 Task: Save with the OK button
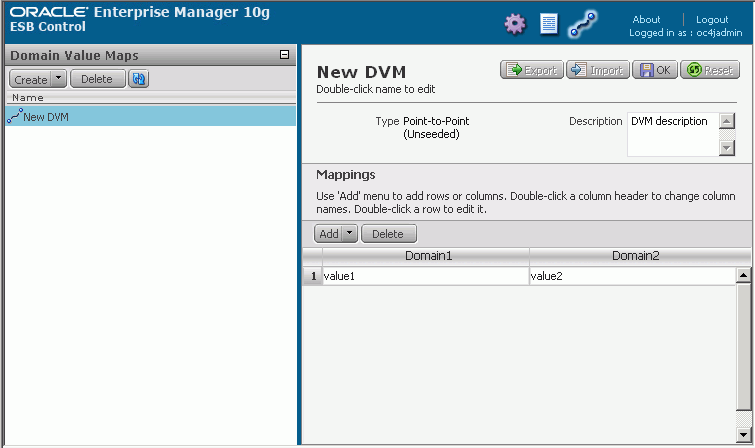tap(655, 70)
